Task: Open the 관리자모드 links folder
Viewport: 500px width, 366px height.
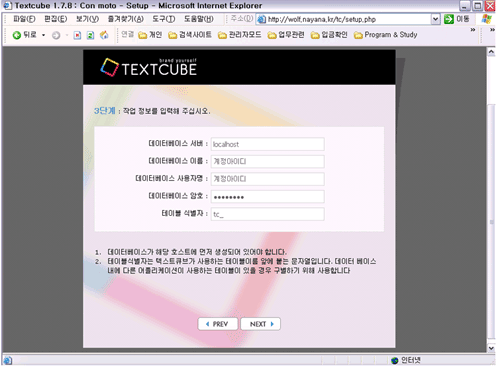Action: coord(240,35)
